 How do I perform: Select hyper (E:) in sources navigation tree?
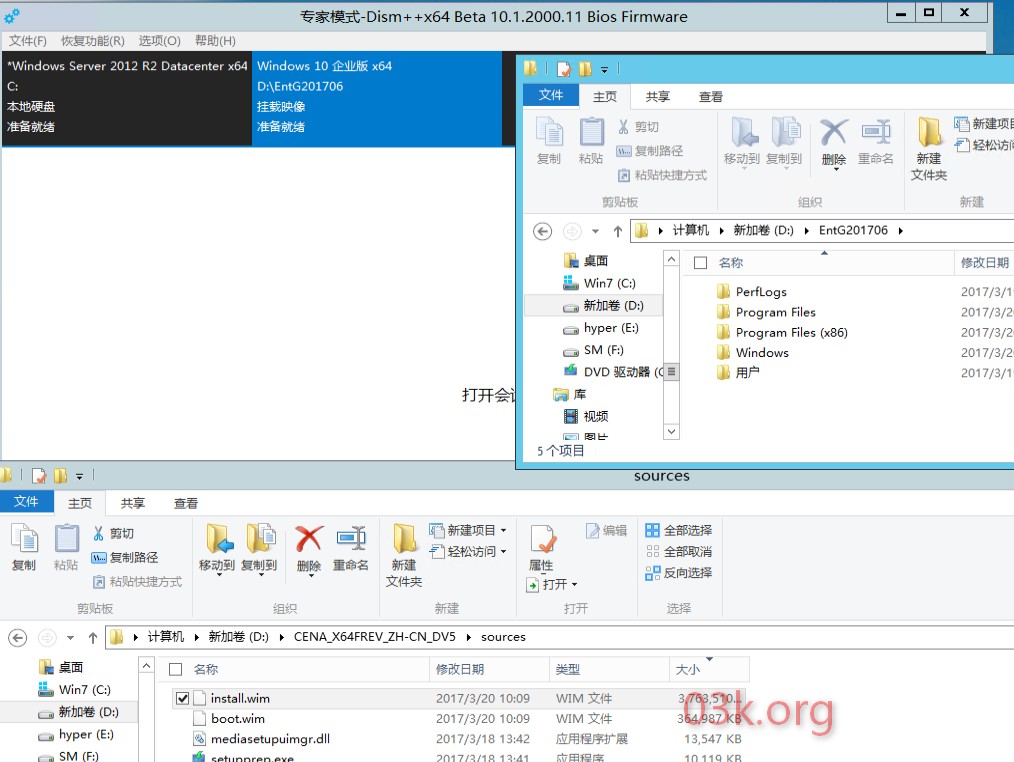(x=76, y=735)
